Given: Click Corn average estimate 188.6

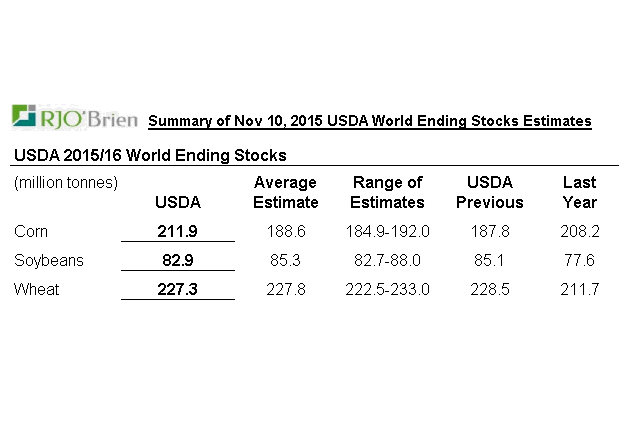Looking at the screenshot, I should (x=285, y=231).
